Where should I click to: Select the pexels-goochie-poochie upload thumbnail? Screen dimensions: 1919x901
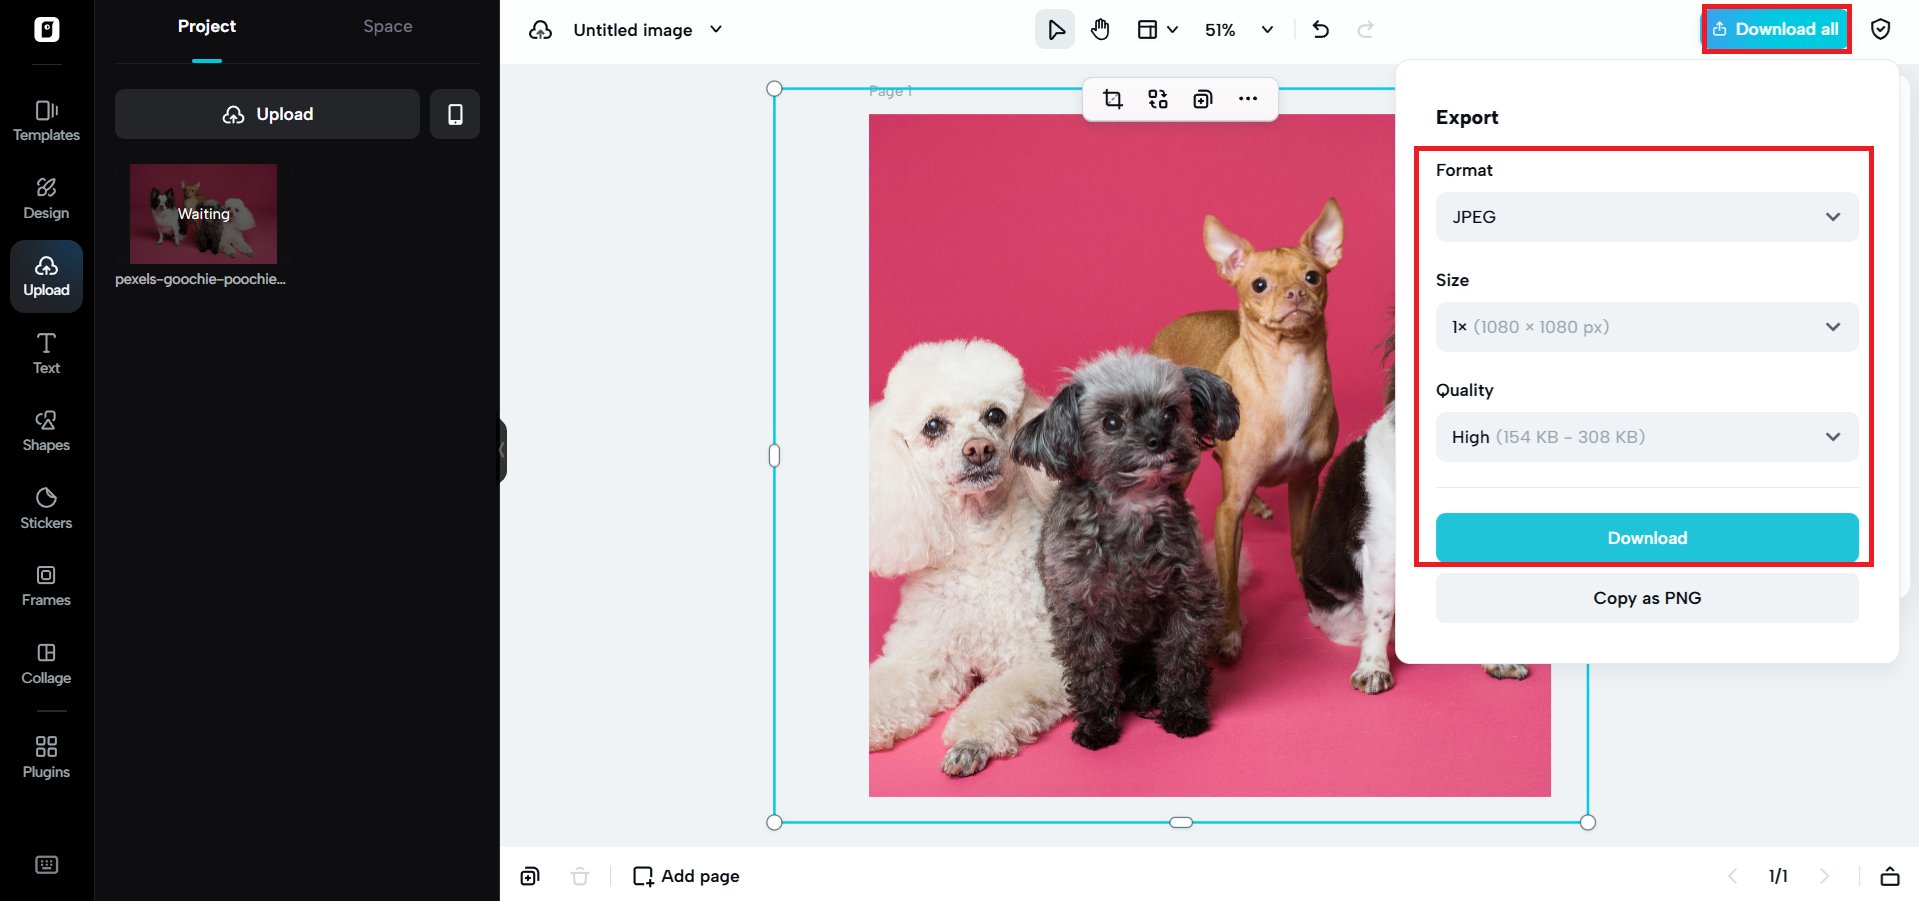click(x=201, y=213)
